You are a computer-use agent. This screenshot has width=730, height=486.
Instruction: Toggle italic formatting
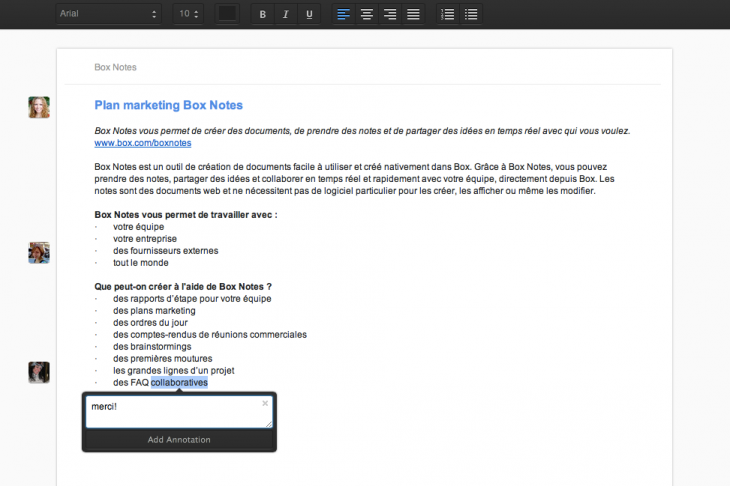(286, 14)
